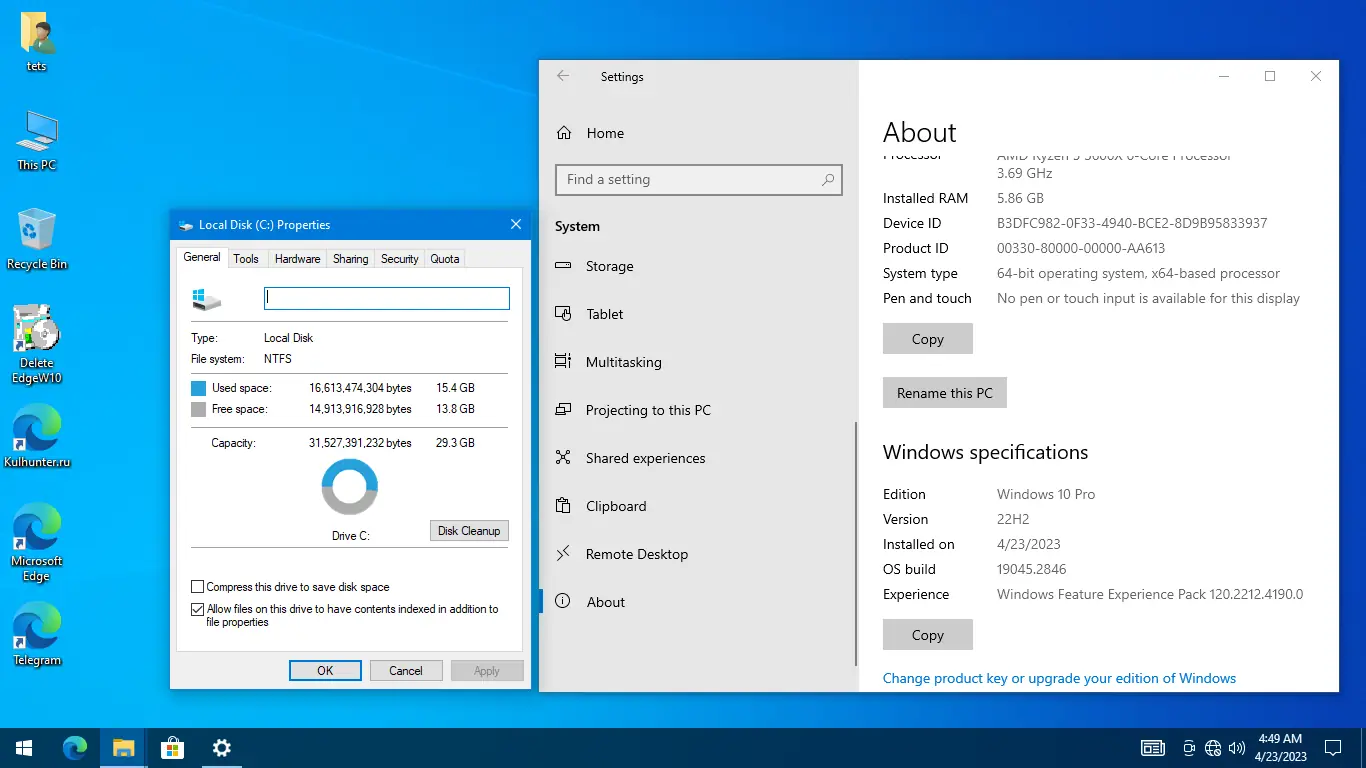
Task: Click Rename this PC button
Action: pyautogui.click(x=945, y=393)
